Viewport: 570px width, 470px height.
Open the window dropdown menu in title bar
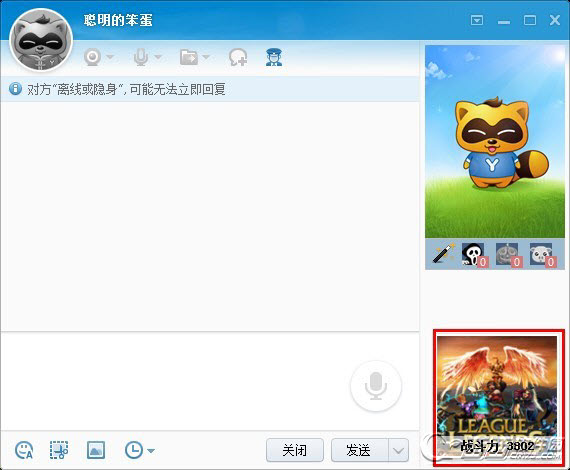click(477, 20)
